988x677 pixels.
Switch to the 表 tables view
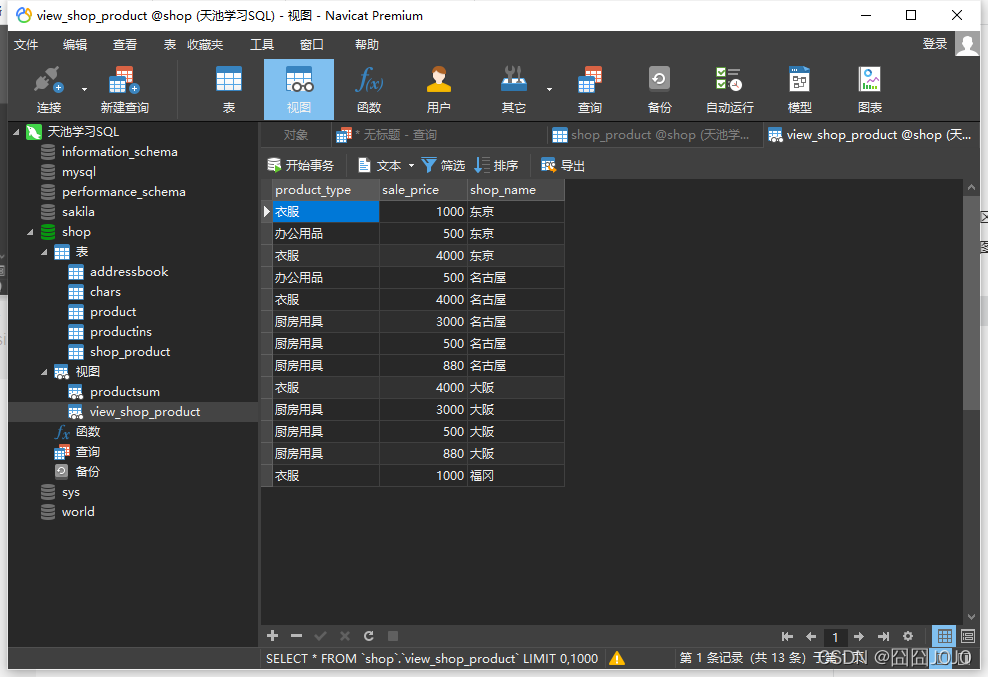tap(229, 90)
